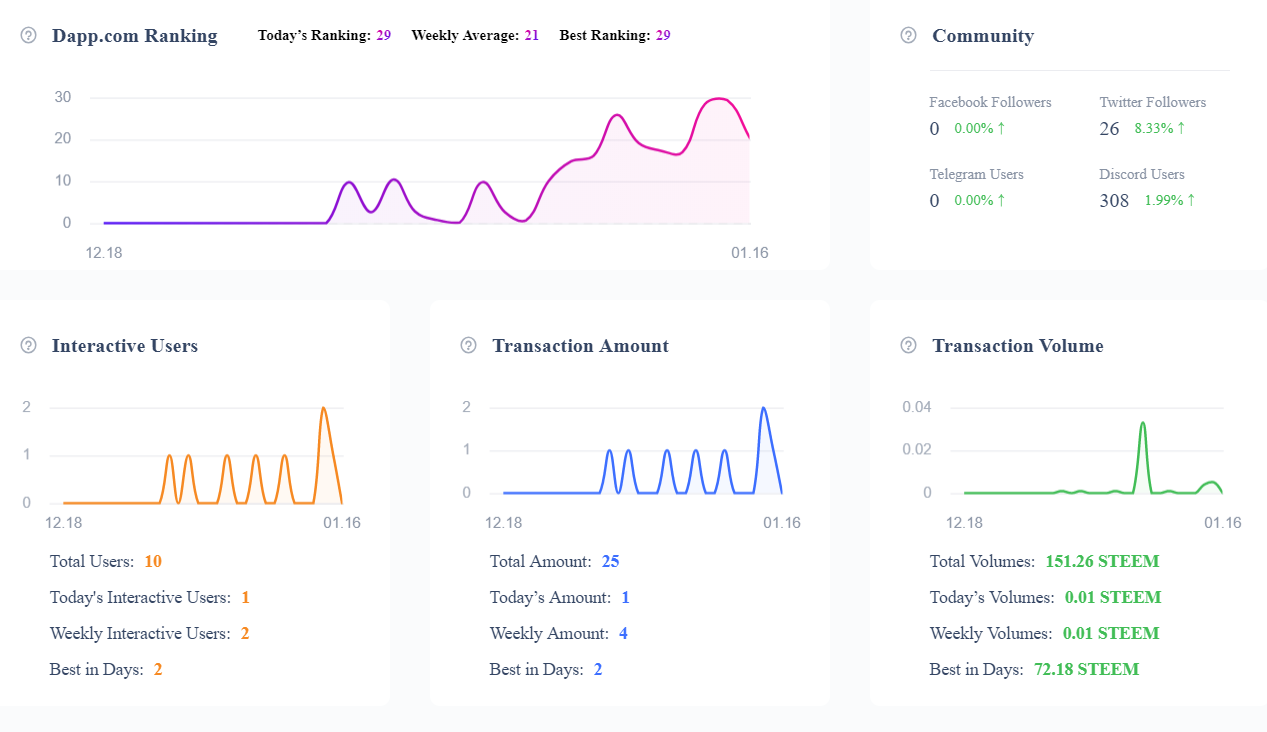Viewport: 1267px width, 732px height.
Task: Click the Best in Days 72.18 STEEM value
Action: click(x=1085, y=669)
